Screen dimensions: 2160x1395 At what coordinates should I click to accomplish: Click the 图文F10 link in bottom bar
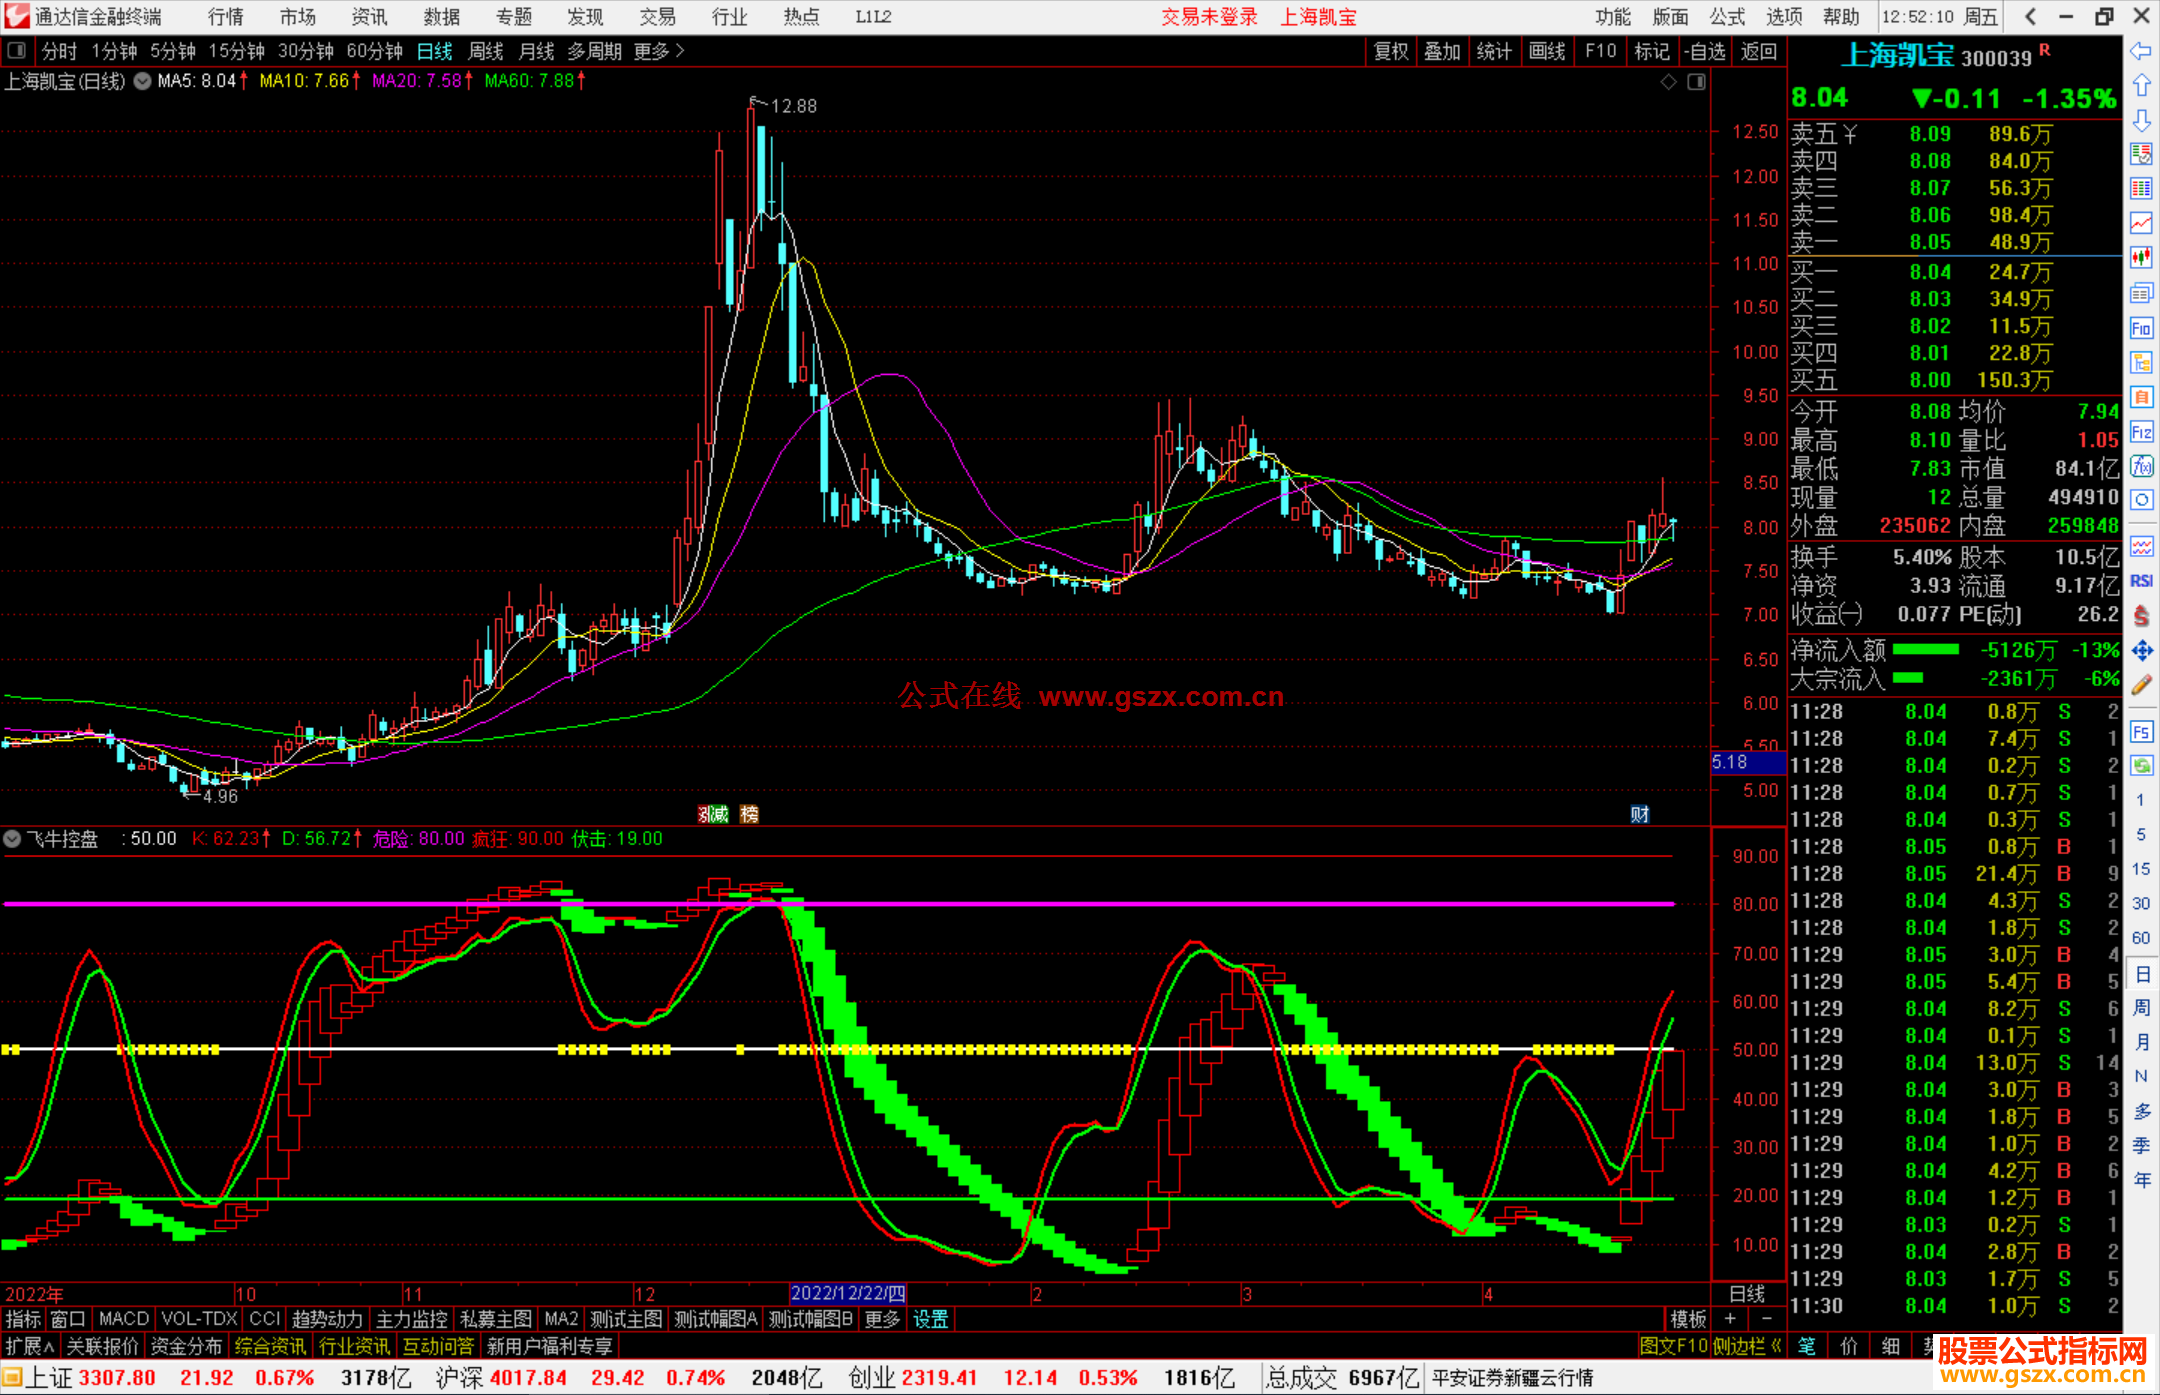point(1674,1347)
